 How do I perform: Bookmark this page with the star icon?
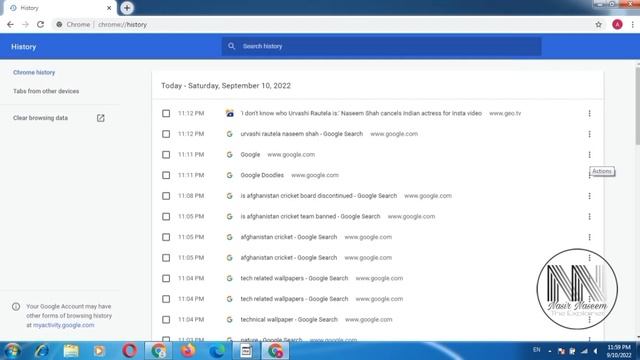point(598,24)
